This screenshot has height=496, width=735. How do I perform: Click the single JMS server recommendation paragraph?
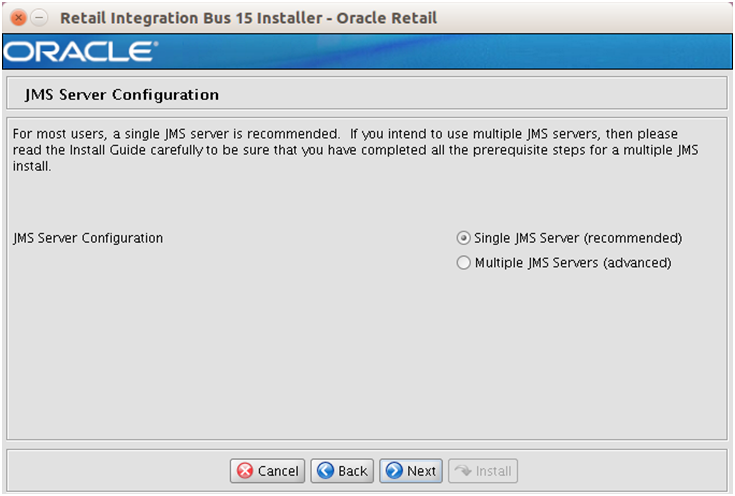point(355,150)
